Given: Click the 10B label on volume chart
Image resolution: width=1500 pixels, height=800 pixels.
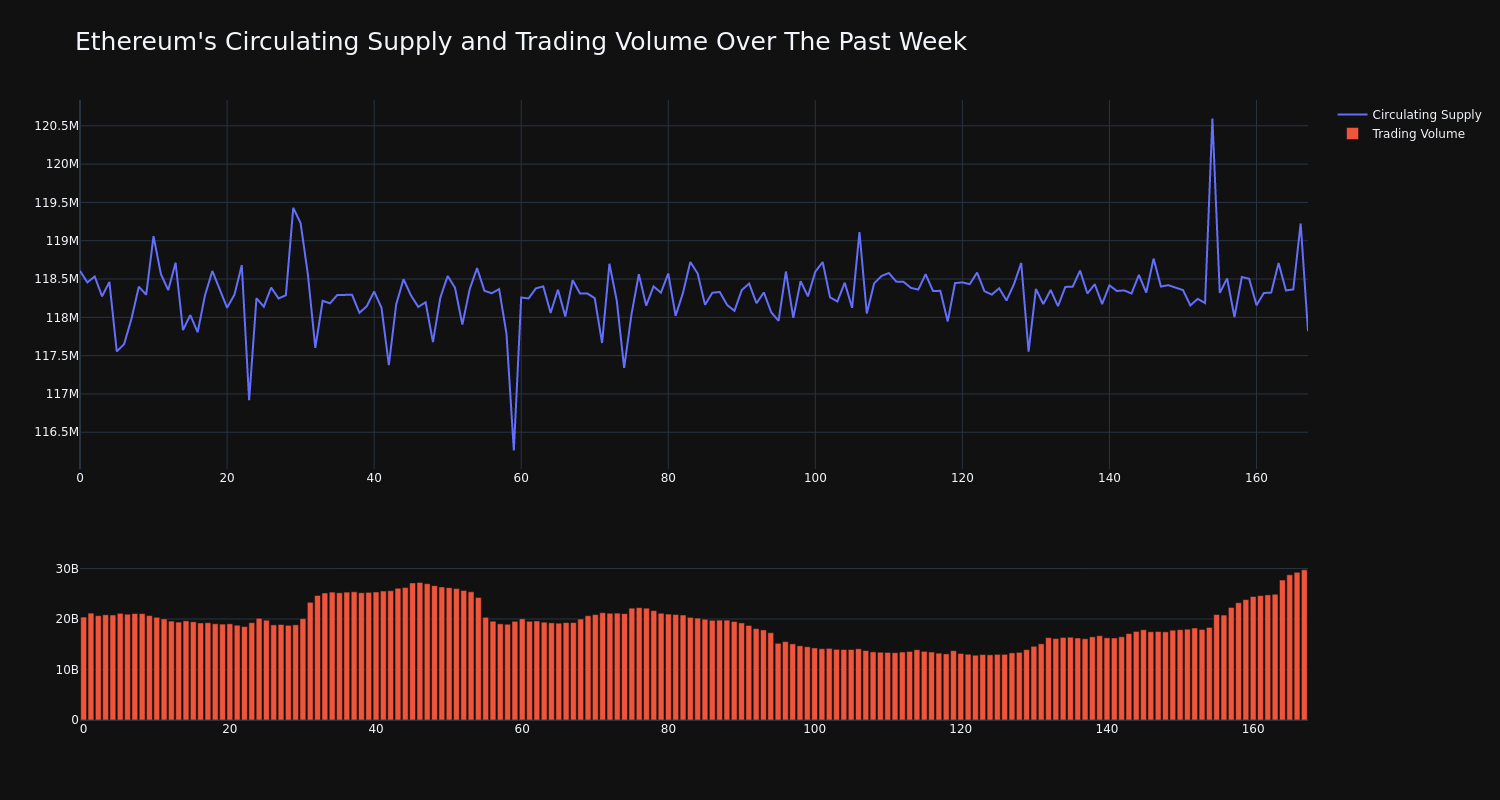Looking at the screenshot, I should (67, 670).
